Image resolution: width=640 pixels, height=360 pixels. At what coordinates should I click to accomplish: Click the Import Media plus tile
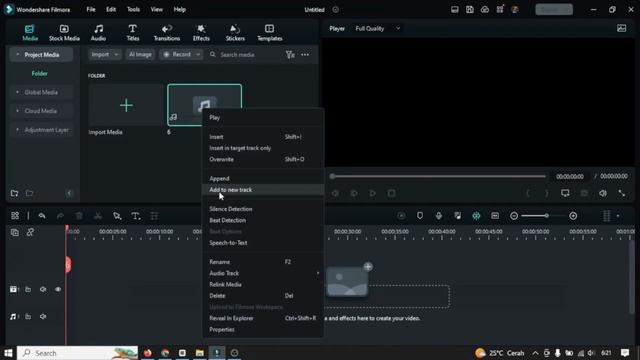click(126, 105)
